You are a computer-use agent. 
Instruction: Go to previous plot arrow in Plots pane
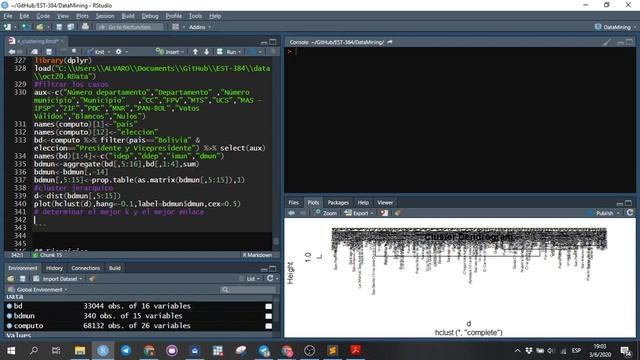pos(291,213)
